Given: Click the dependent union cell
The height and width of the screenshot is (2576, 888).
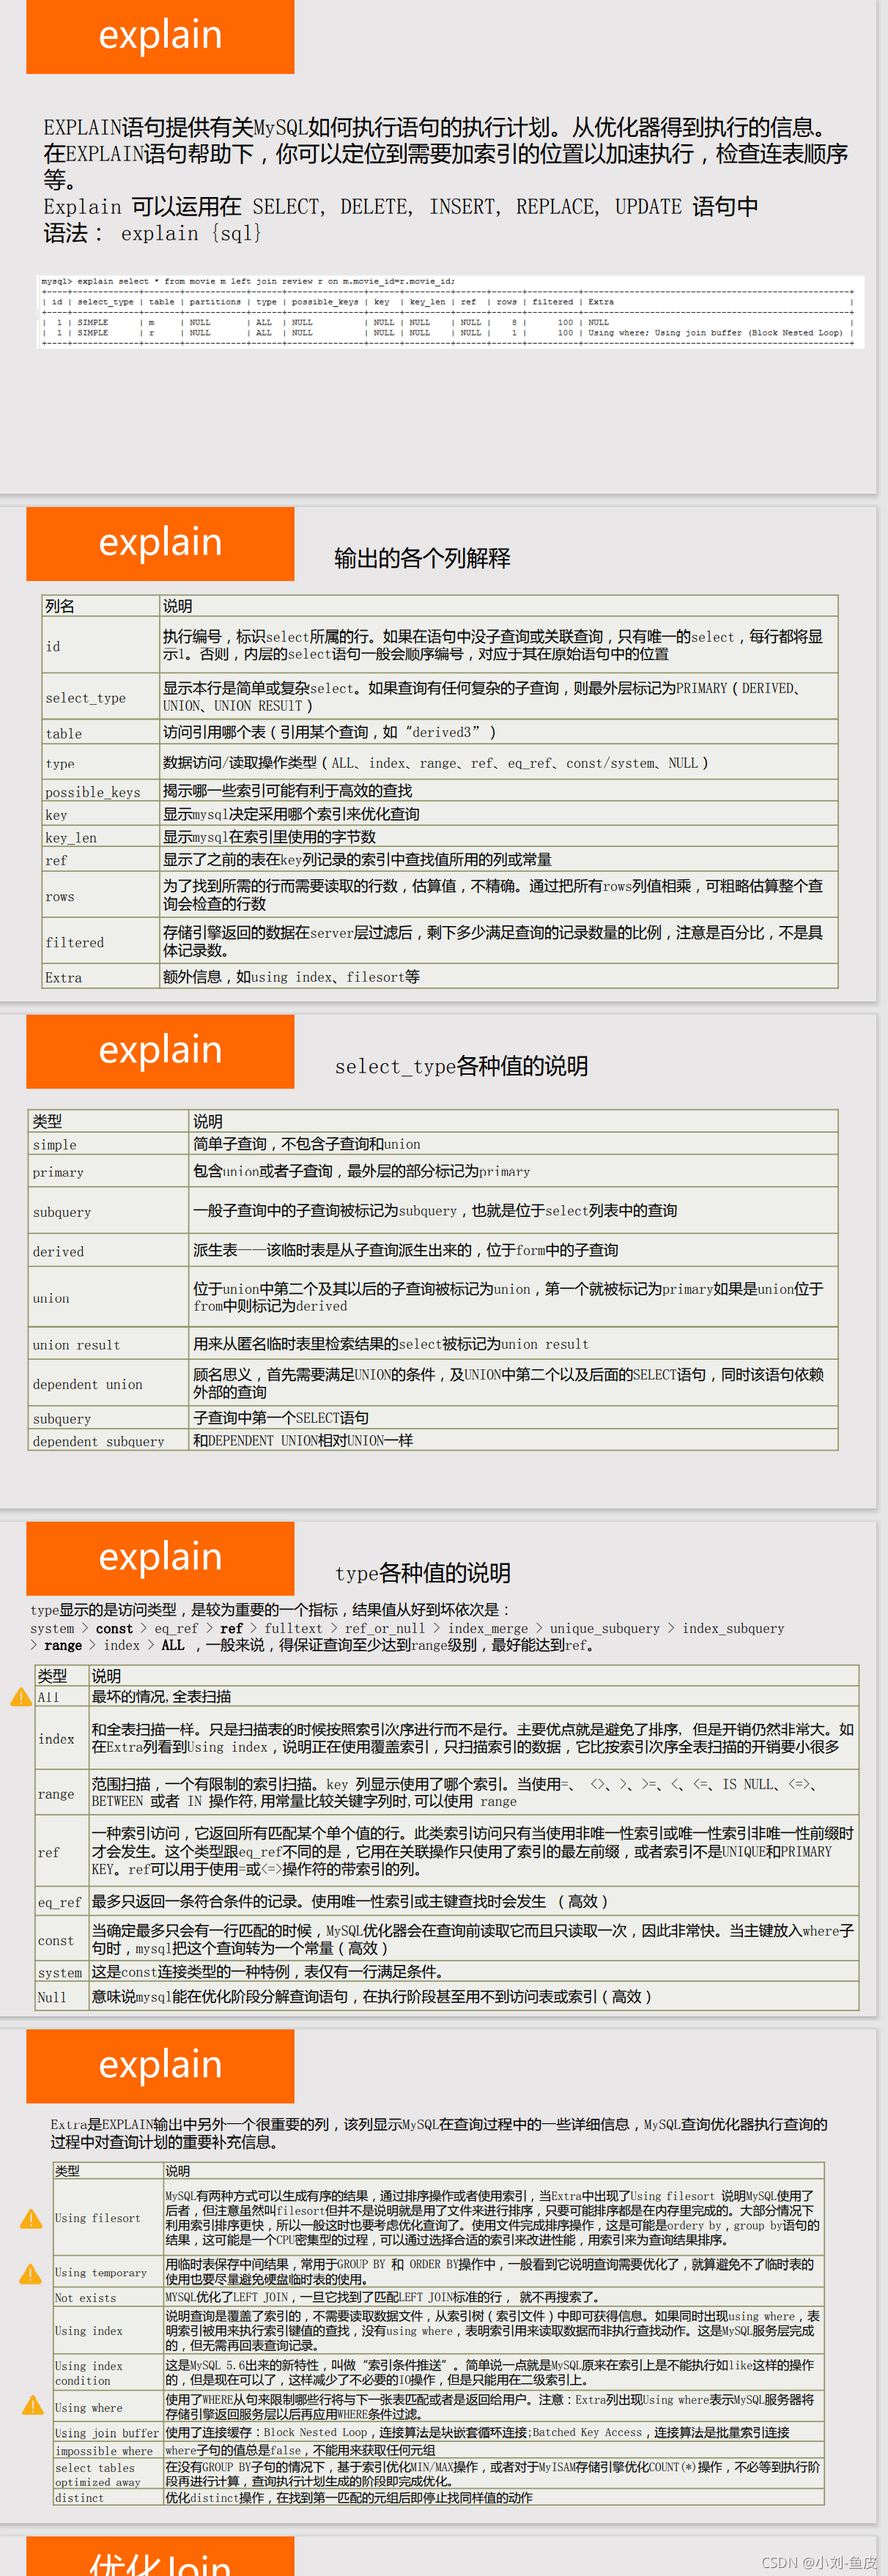Looking at the screenshot, I should pyautogui.click(x=109, y=1383).
